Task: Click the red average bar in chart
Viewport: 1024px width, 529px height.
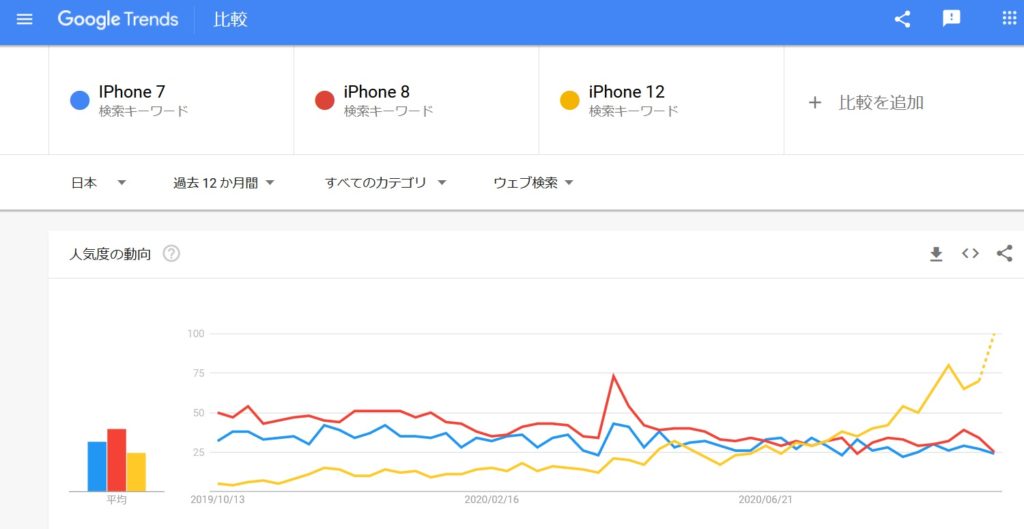Action: coord(117,460)
